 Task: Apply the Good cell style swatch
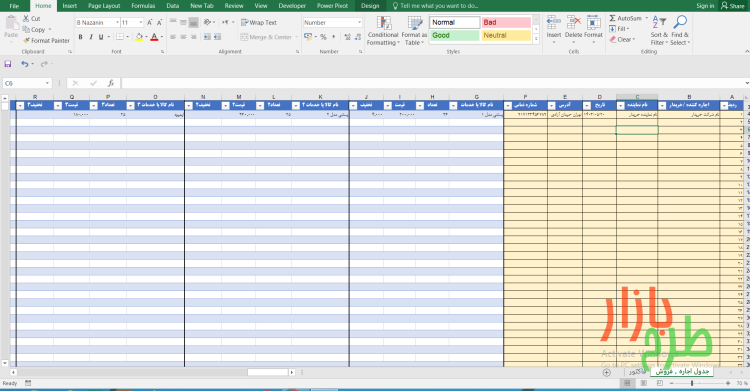click(454, 35)
